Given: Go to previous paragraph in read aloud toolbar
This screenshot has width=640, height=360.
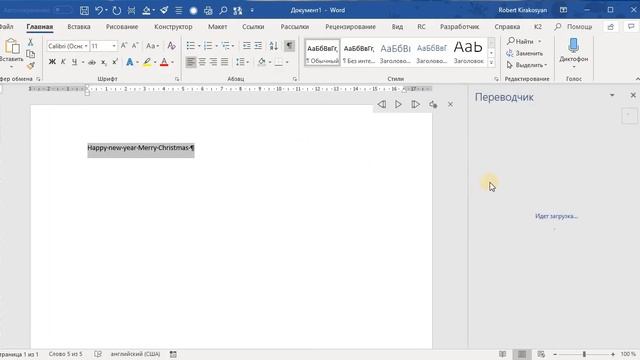Looking at the screenshot, I should (x=381, y=104).
